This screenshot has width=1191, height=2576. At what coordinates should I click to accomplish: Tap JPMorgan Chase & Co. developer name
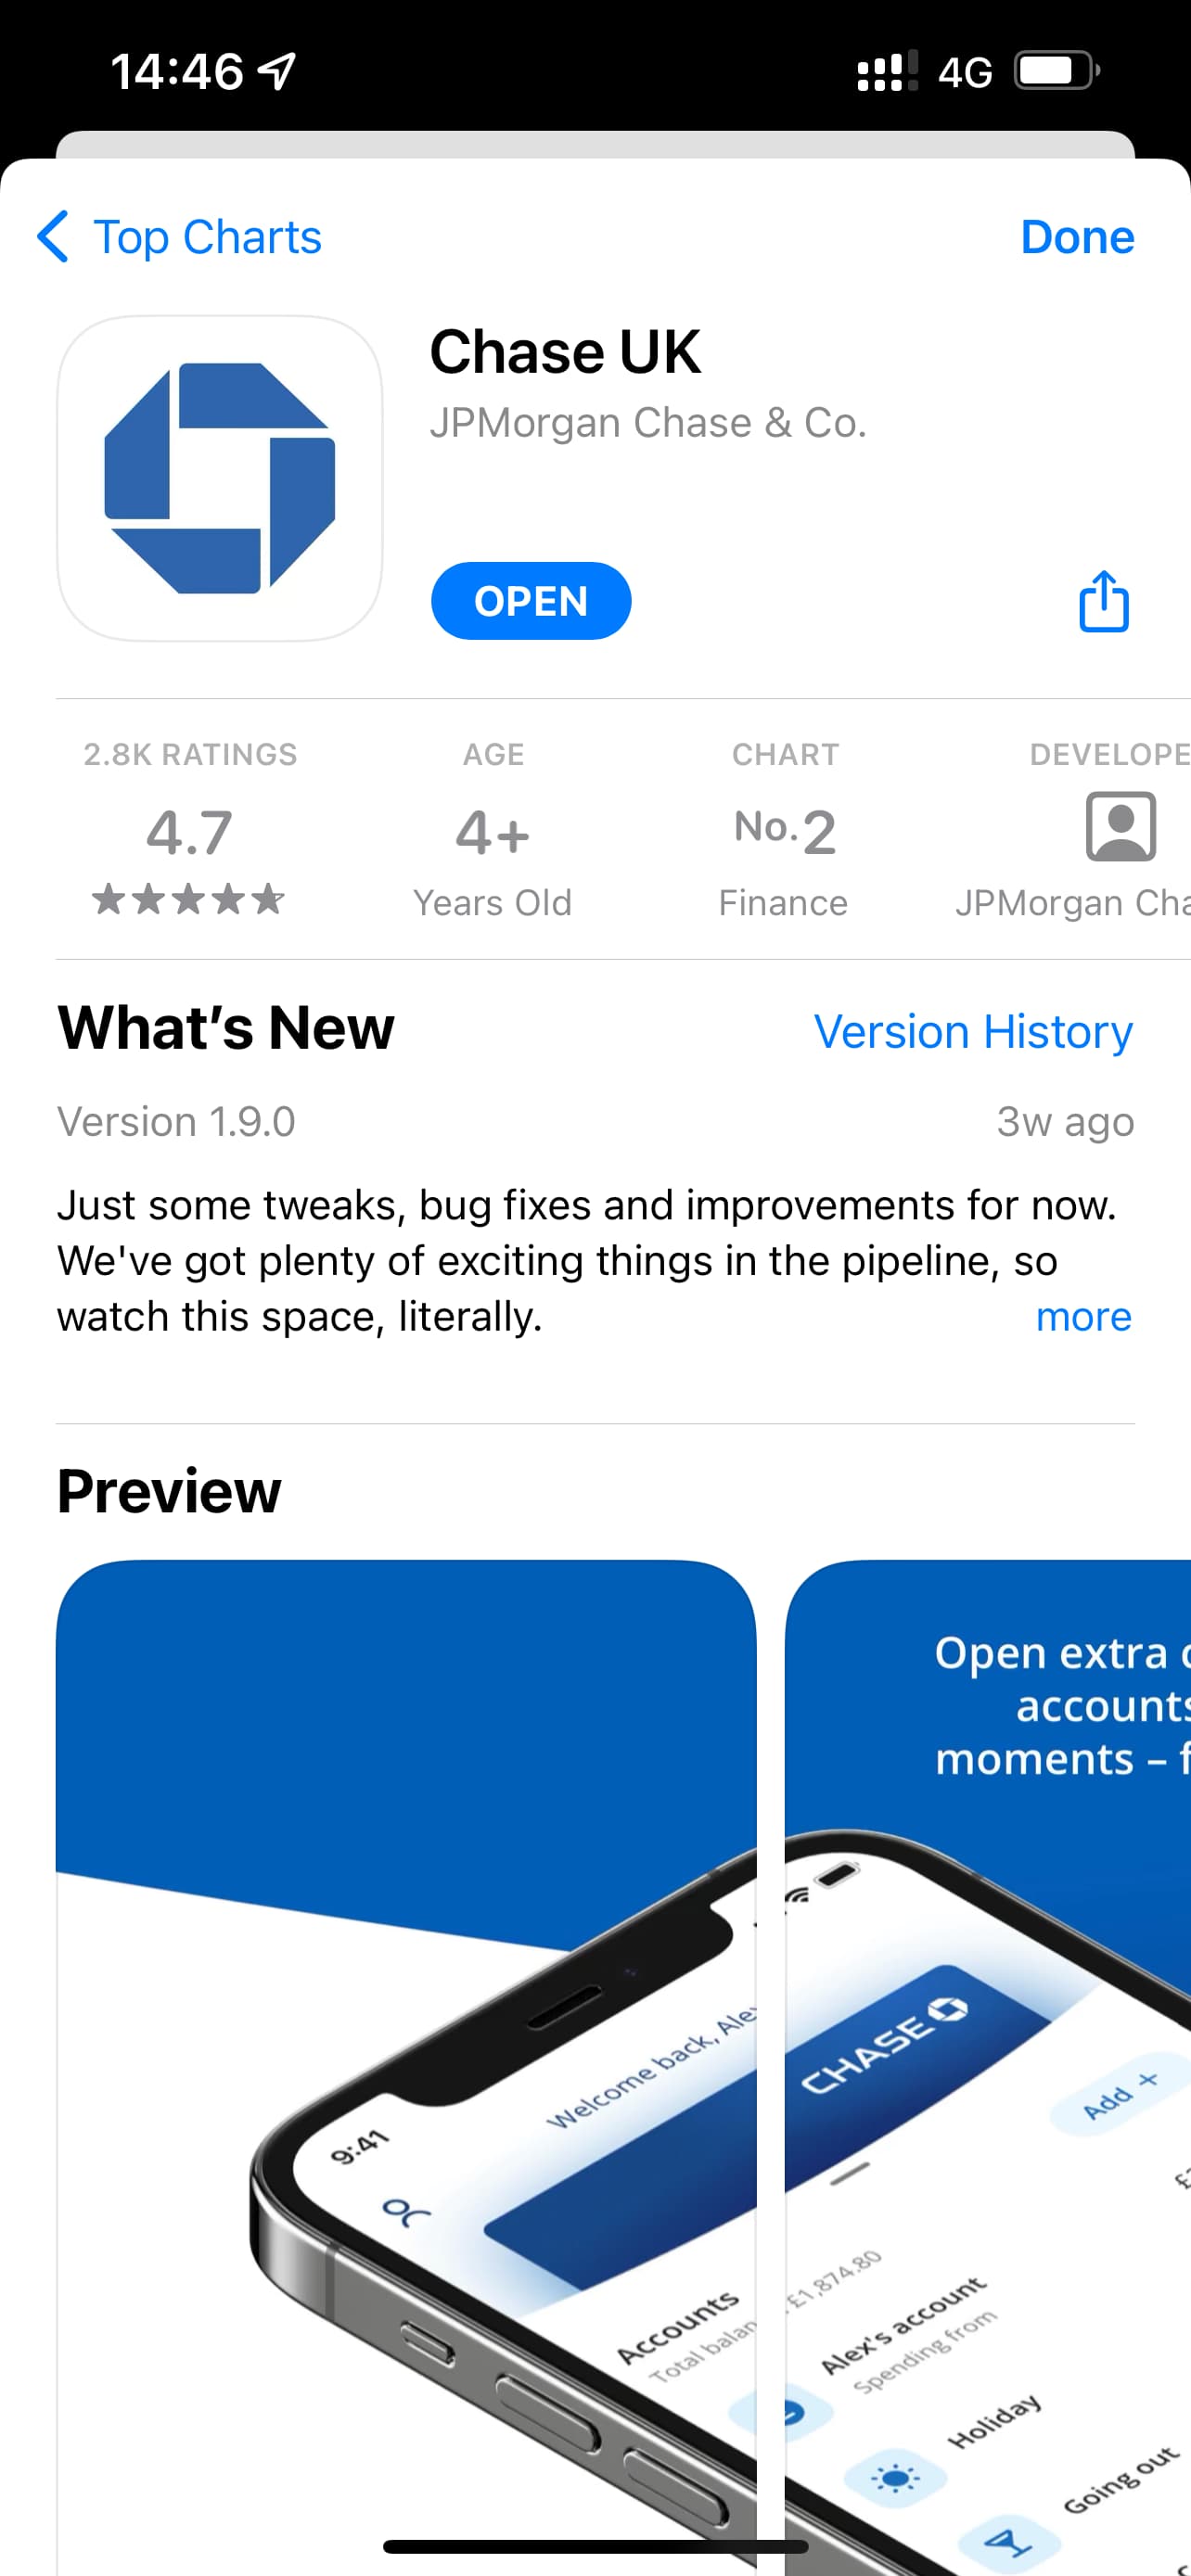pyautogui.click(x=648, y=423)
